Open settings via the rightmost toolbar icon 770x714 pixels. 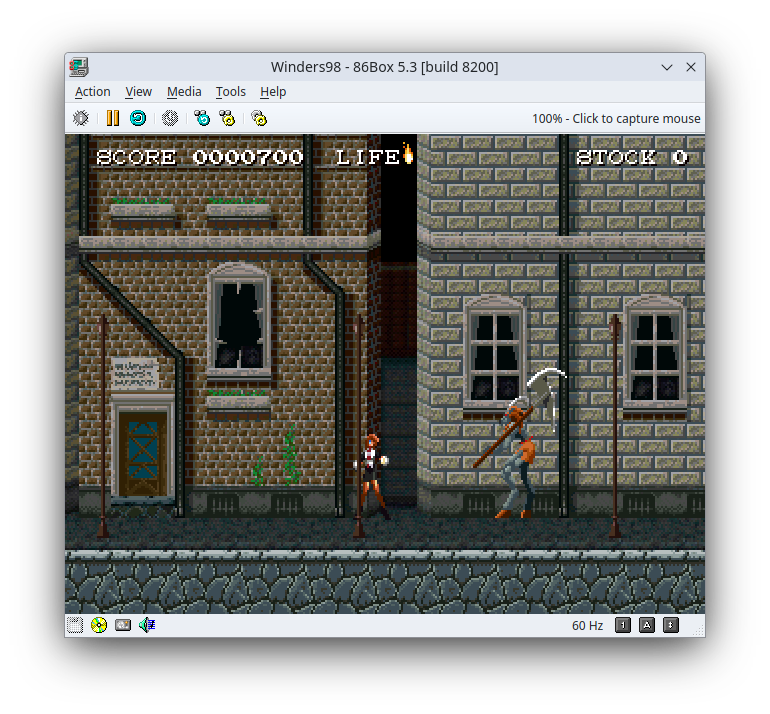click(x=259, y=118)
